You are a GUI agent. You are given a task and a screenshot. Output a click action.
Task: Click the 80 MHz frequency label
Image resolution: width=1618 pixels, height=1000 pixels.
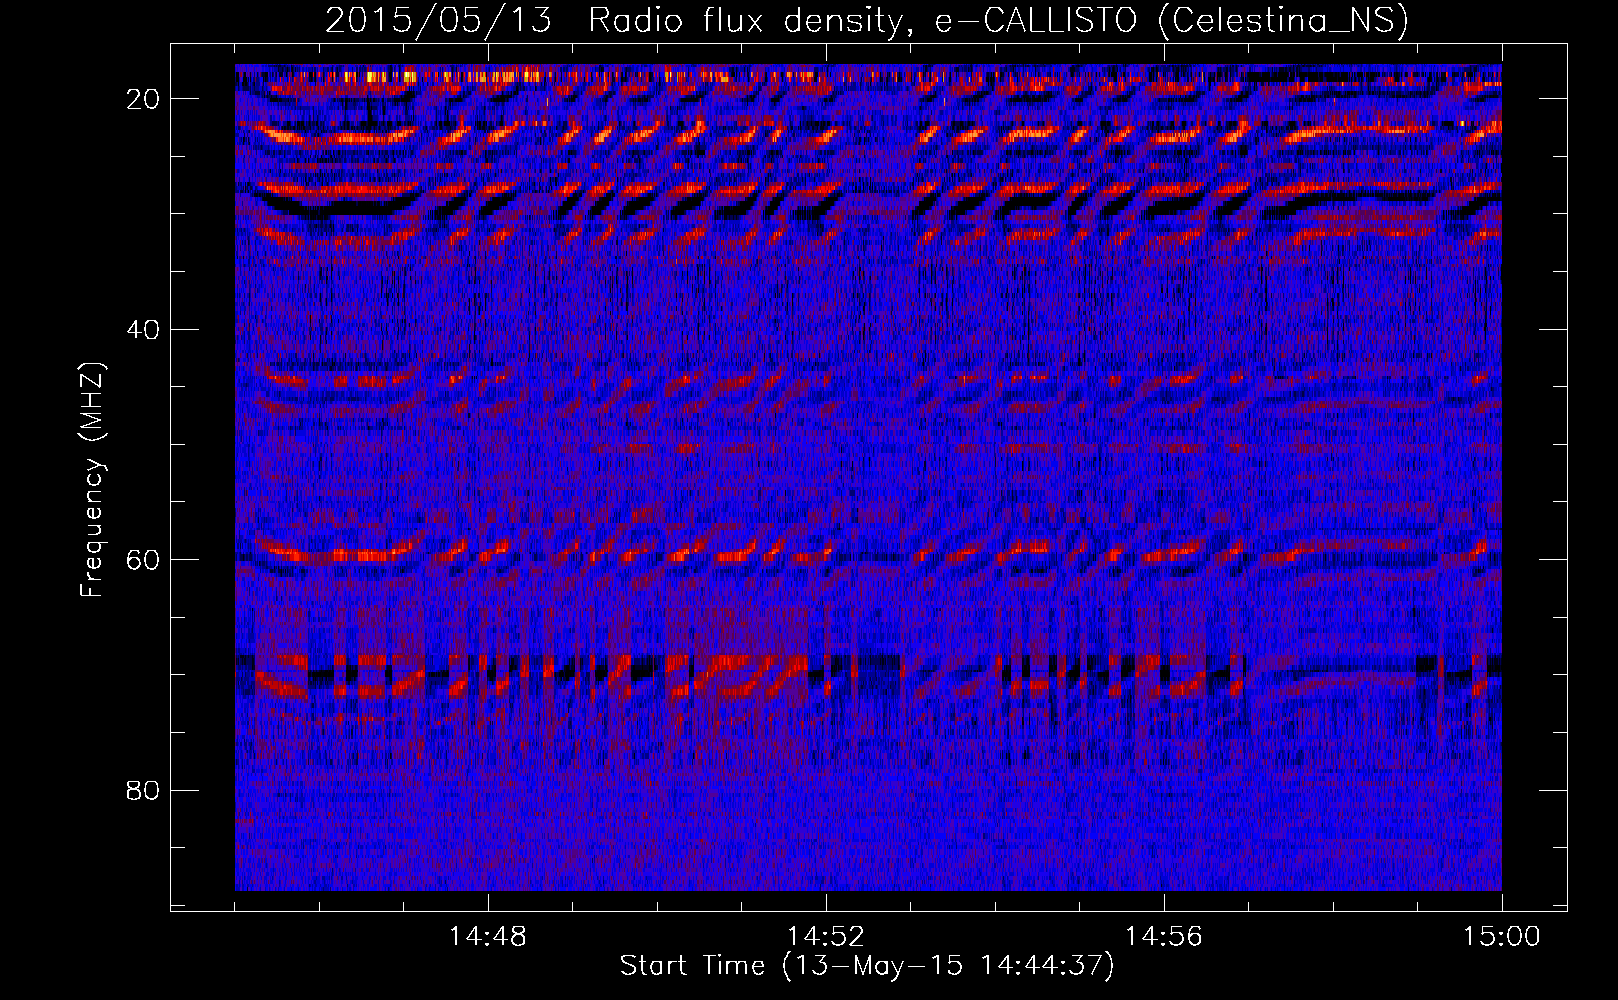point(144,790)
